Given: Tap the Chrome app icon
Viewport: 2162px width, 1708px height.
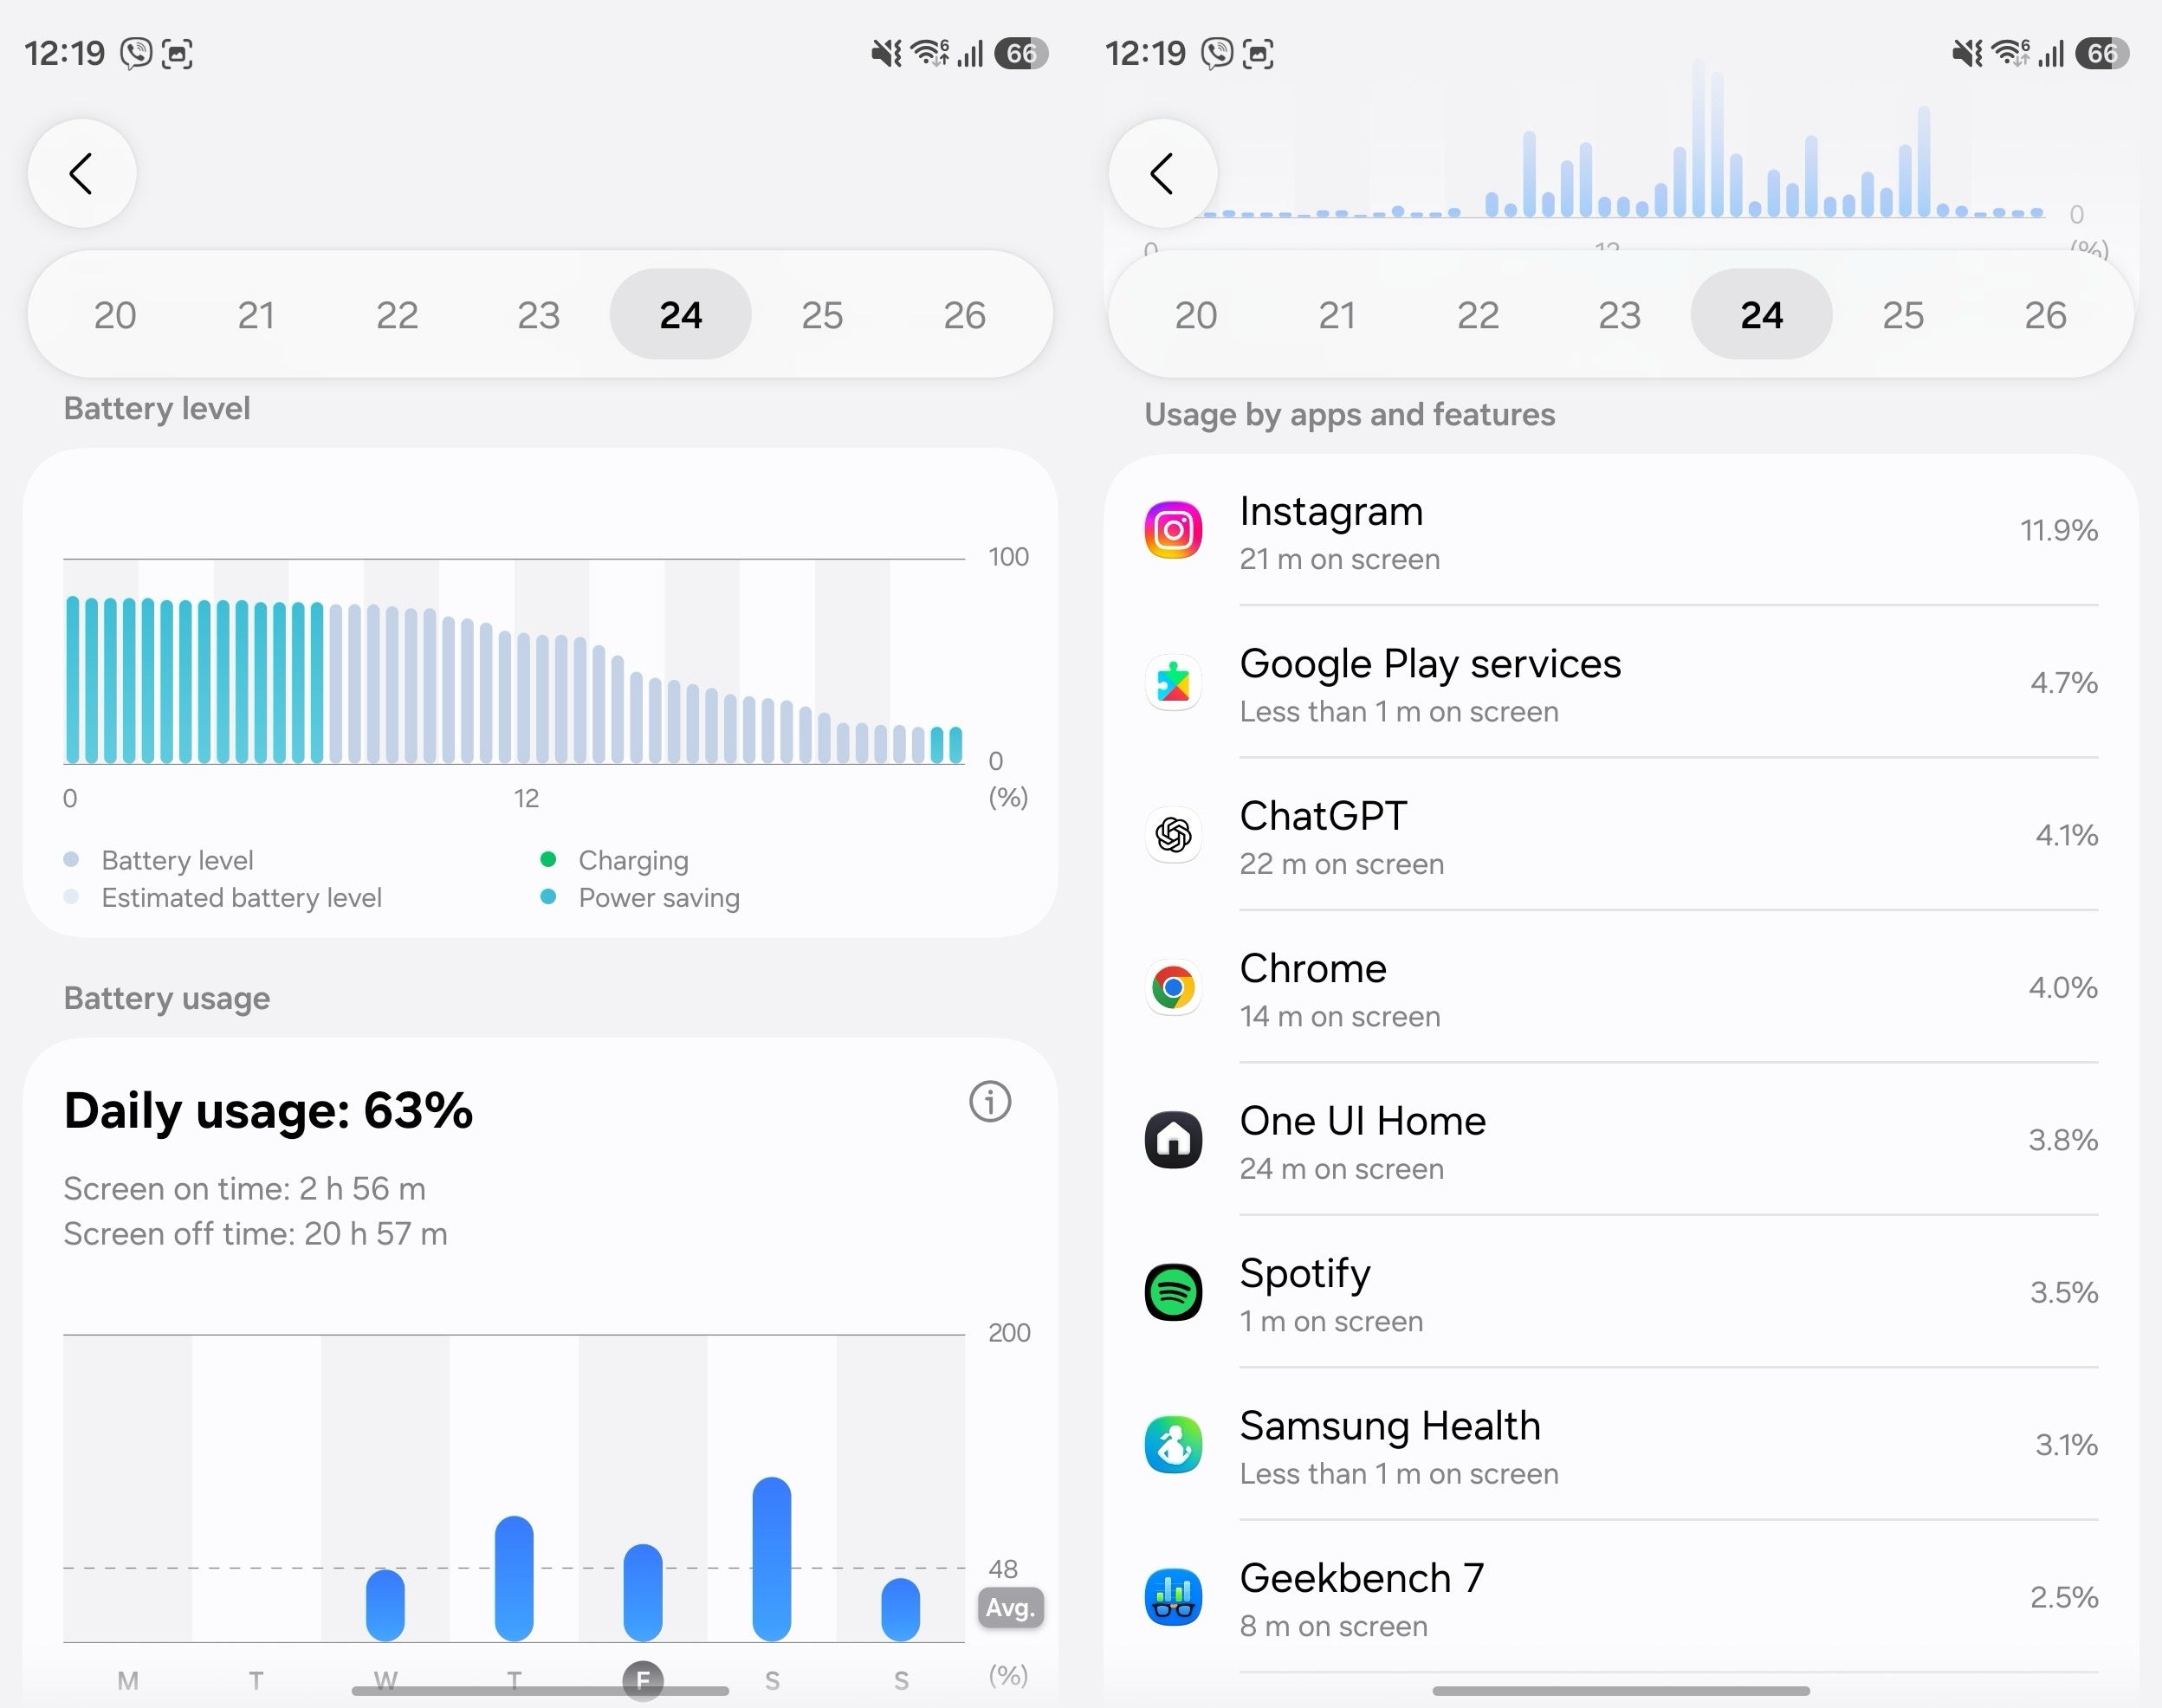Looking at the screenshot, I should click(x=1173, y=988).
